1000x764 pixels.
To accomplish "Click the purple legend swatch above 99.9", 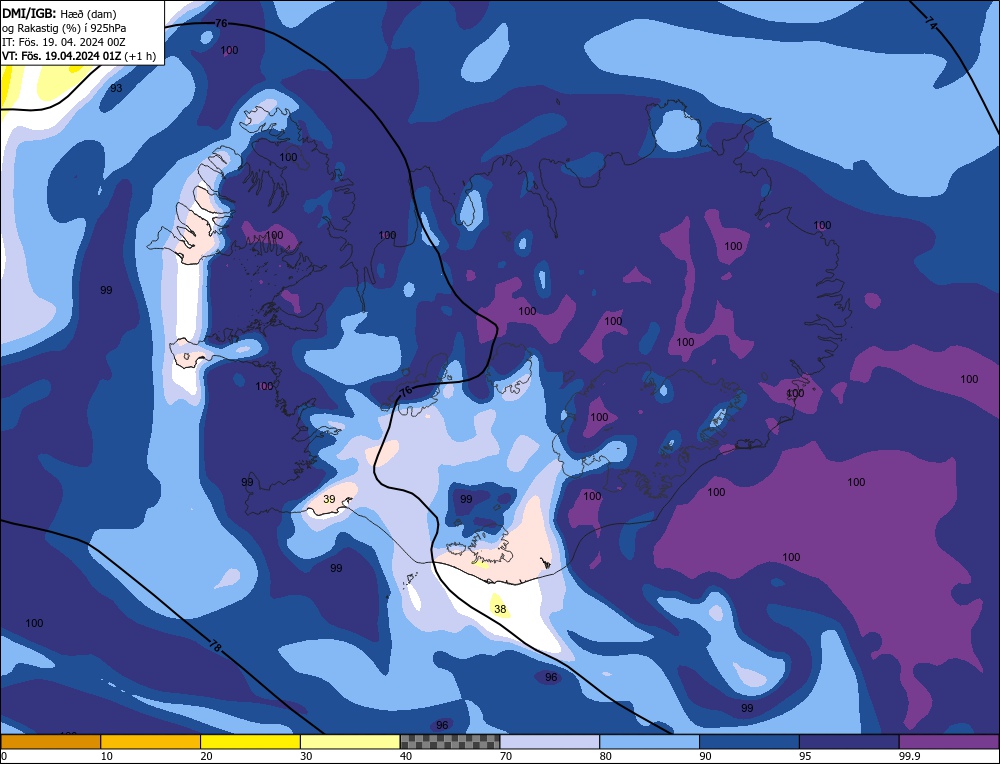I will (x=949, y=741).
